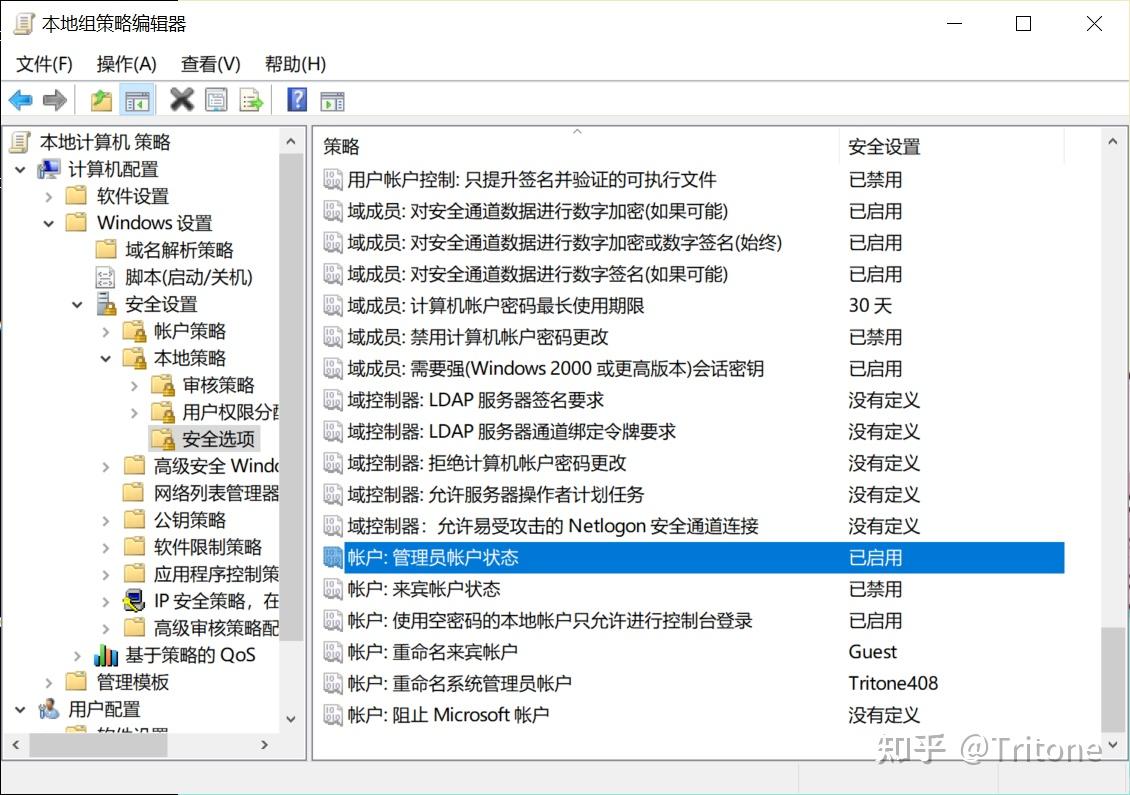Export the policy list via toolbar icon
Image resolution: width=1130 pixels, height=795 pixels.
pos(252,99)
